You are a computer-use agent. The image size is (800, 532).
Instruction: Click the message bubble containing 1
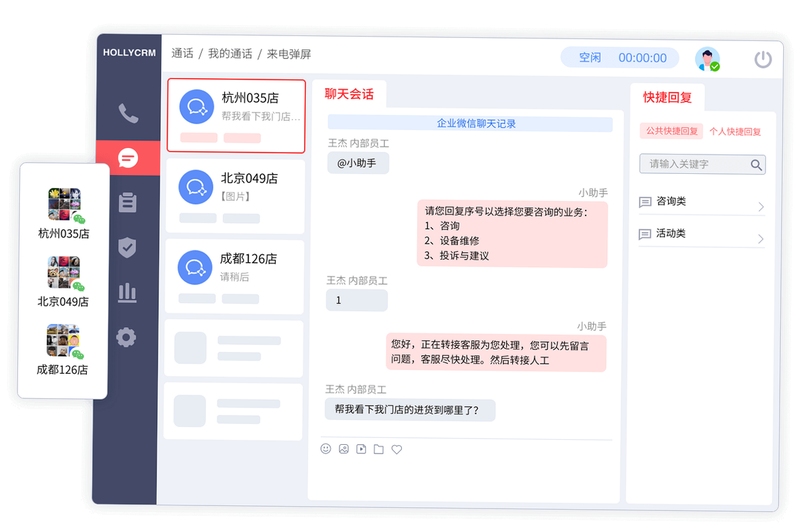coord(357,300)
